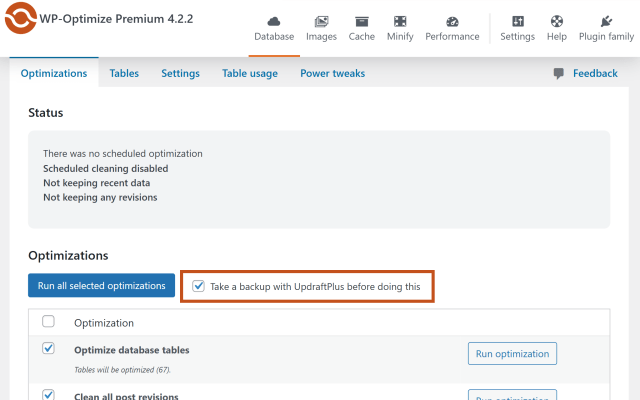Click the Plugin family menu label
The width and height of the screenshot is (640, 400).
click(x=607, y=36)
